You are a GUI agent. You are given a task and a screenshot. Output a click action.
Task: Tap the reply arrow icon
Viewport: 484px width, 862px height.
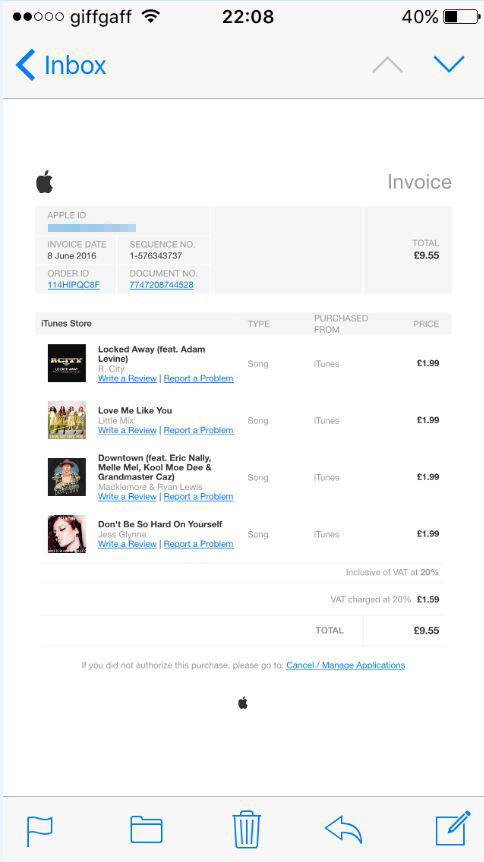point(343,829)
